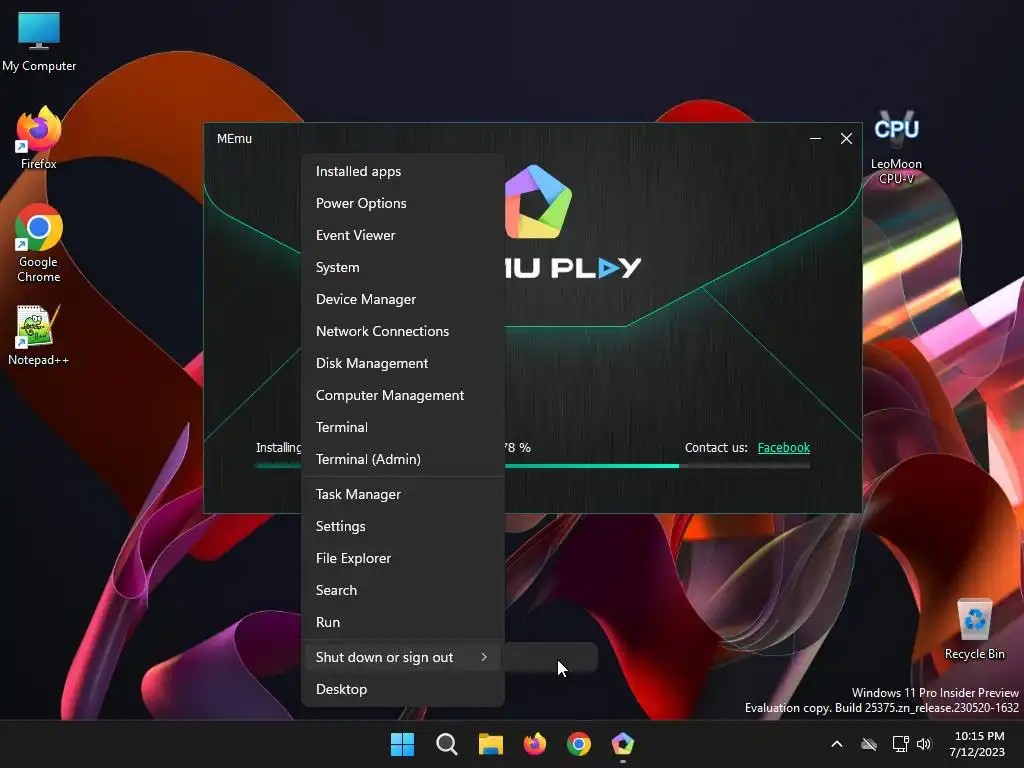Image resolution: width=1024 pixels, height=768 pixels.
Task: Close the MEmu installer window
Action: click(846, 138)
